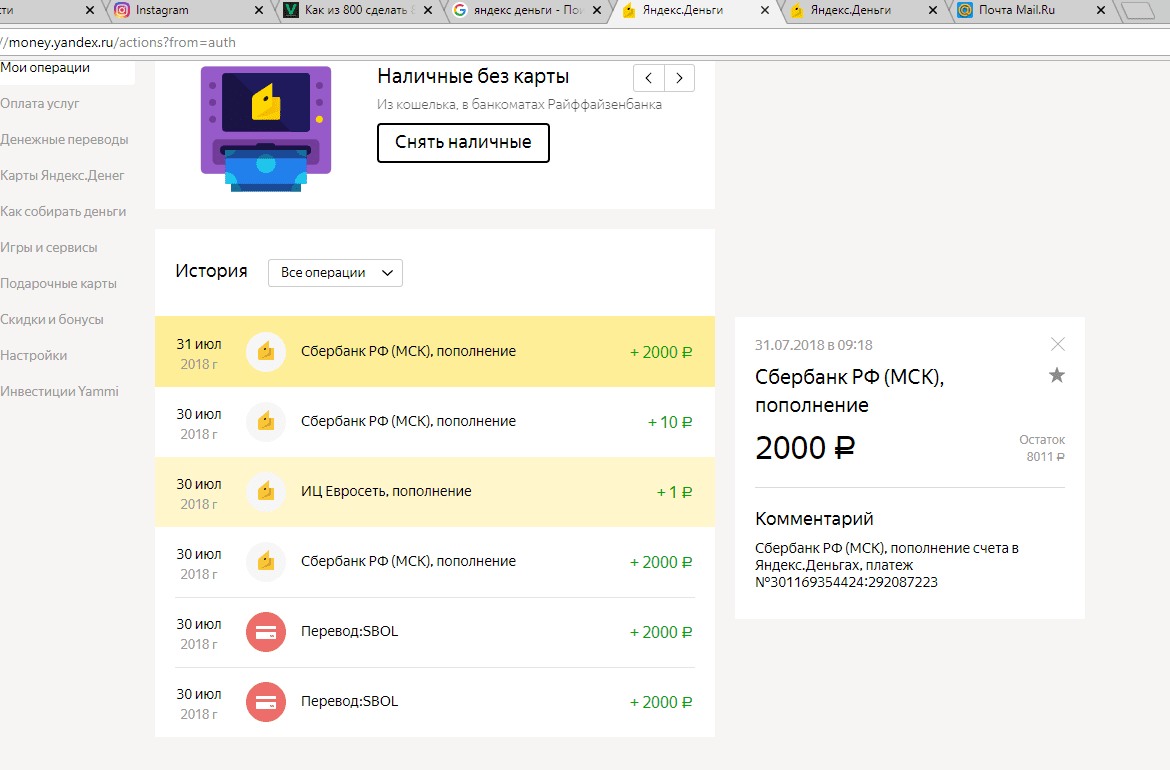Screen dimensions: 1170x770
Task: Click red card icon of first Перевод:SBOL
Action: pos(265,632)
